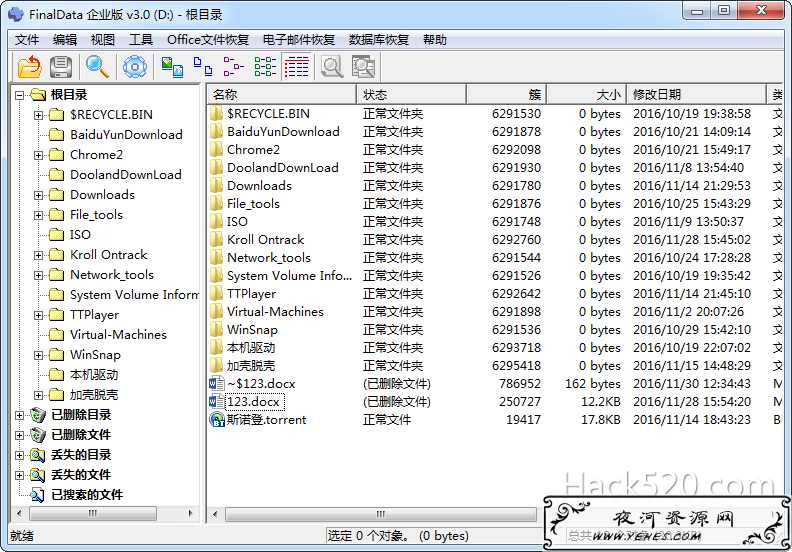Expand the $RECYCLE.BIN tree node
Viewport: 792px width, 552px height.
click(38, 115)
